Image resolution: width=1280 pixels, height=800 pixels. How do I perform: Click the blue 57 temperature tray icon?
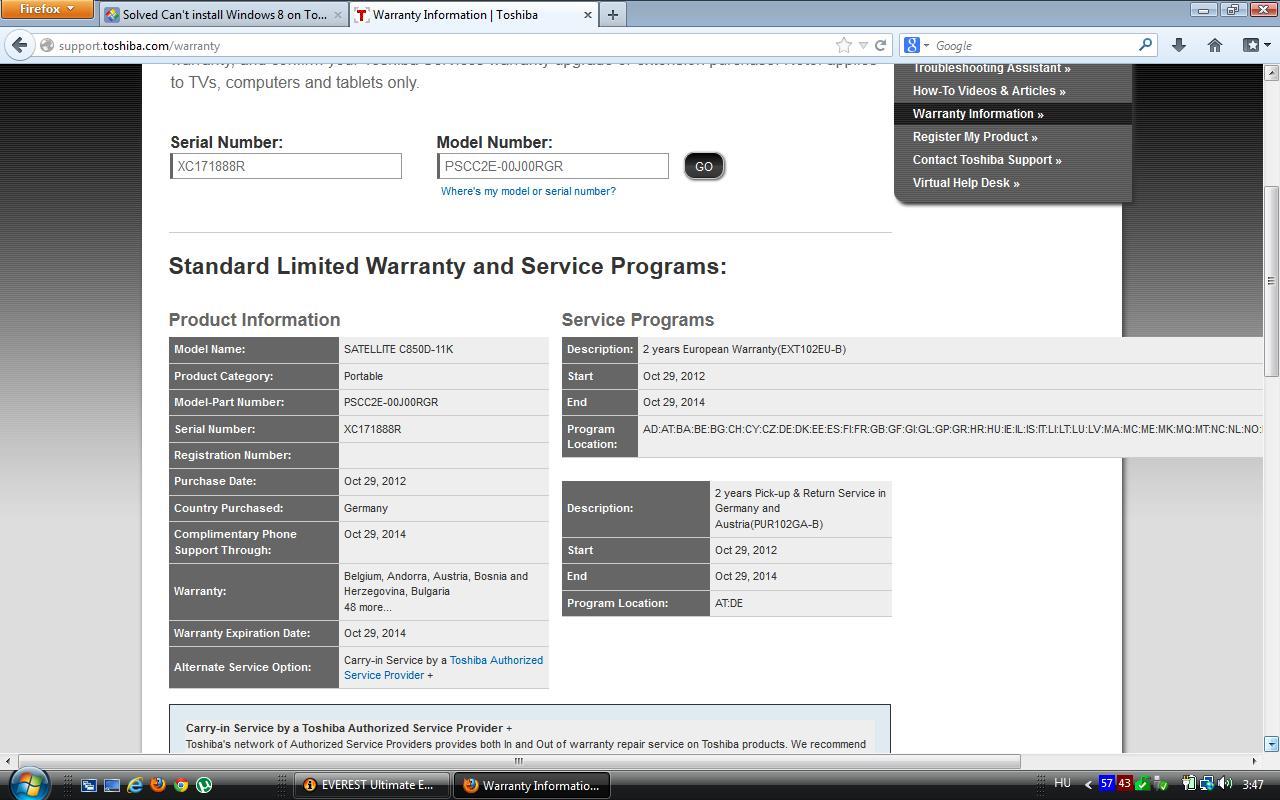click(1107, 783)
